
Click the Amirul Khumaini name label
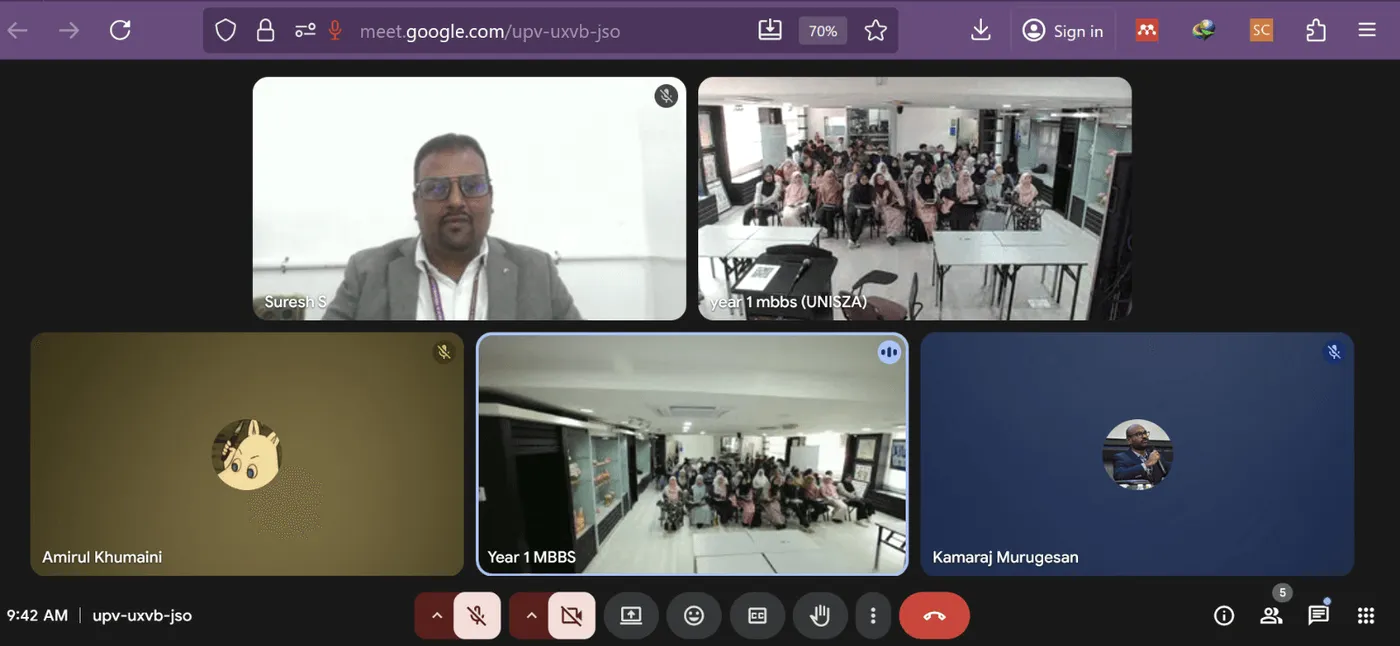[x=102, y=557]
